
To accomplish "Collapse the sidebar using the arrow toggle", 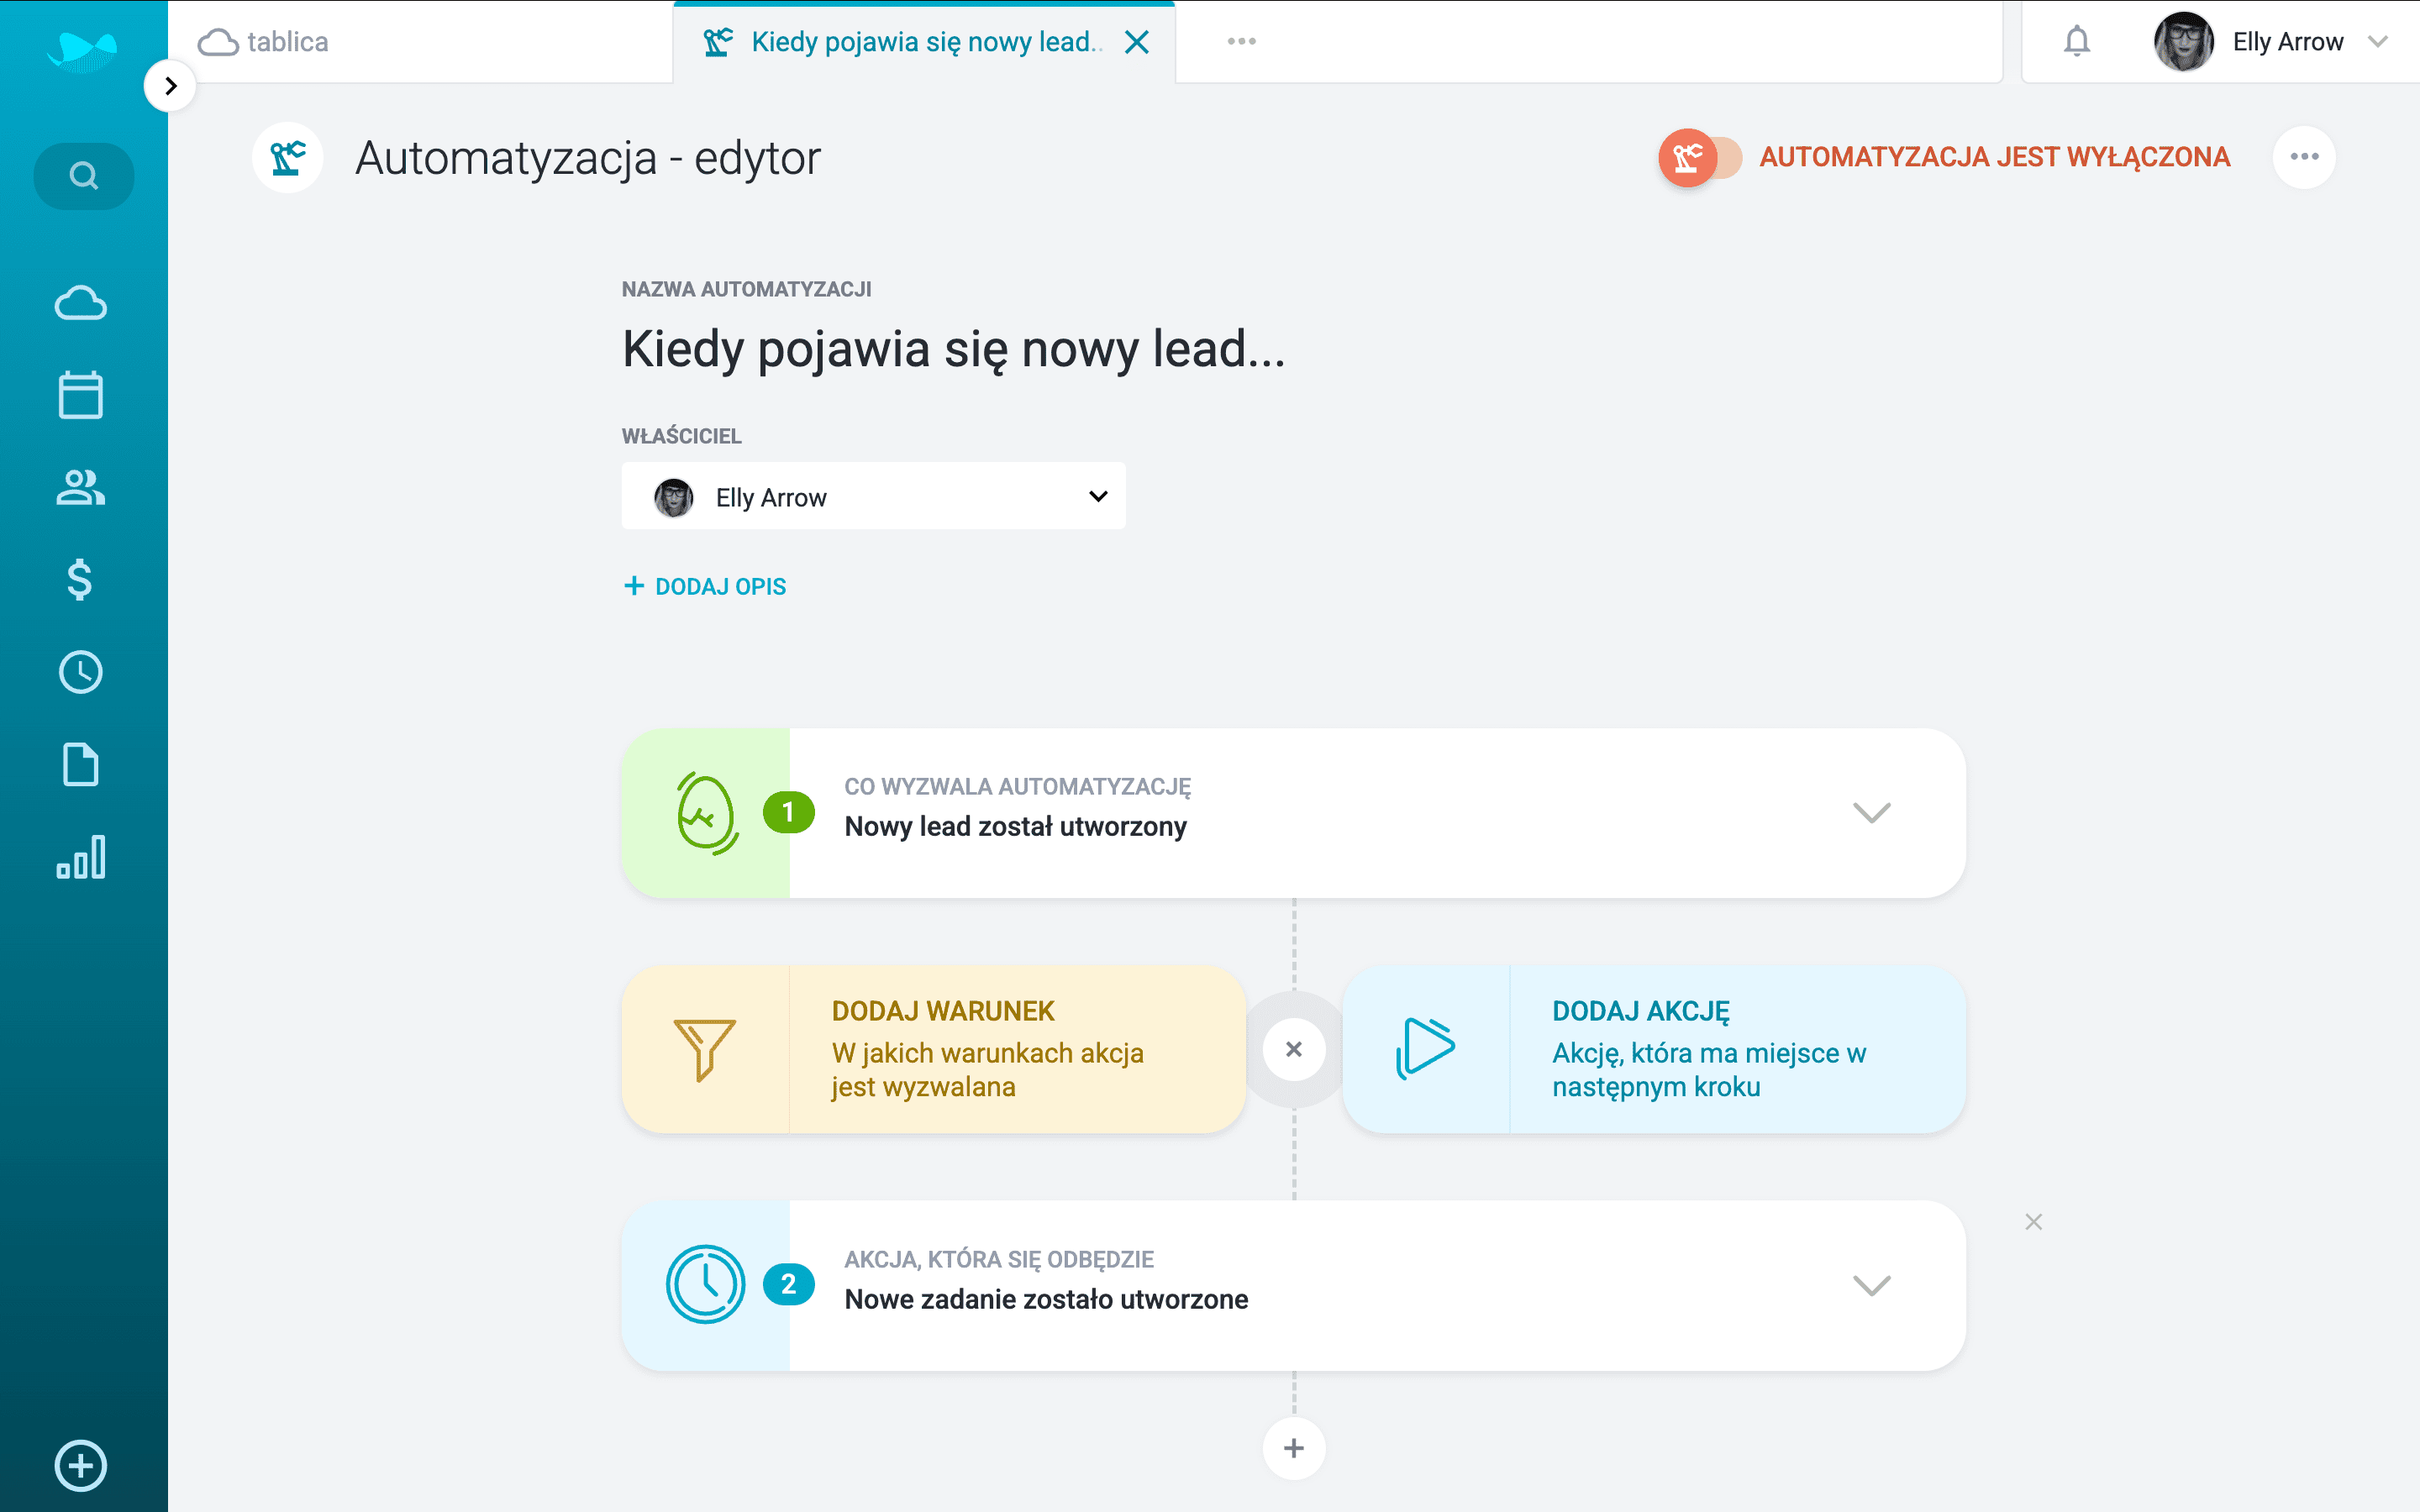I will coord(171,86).
